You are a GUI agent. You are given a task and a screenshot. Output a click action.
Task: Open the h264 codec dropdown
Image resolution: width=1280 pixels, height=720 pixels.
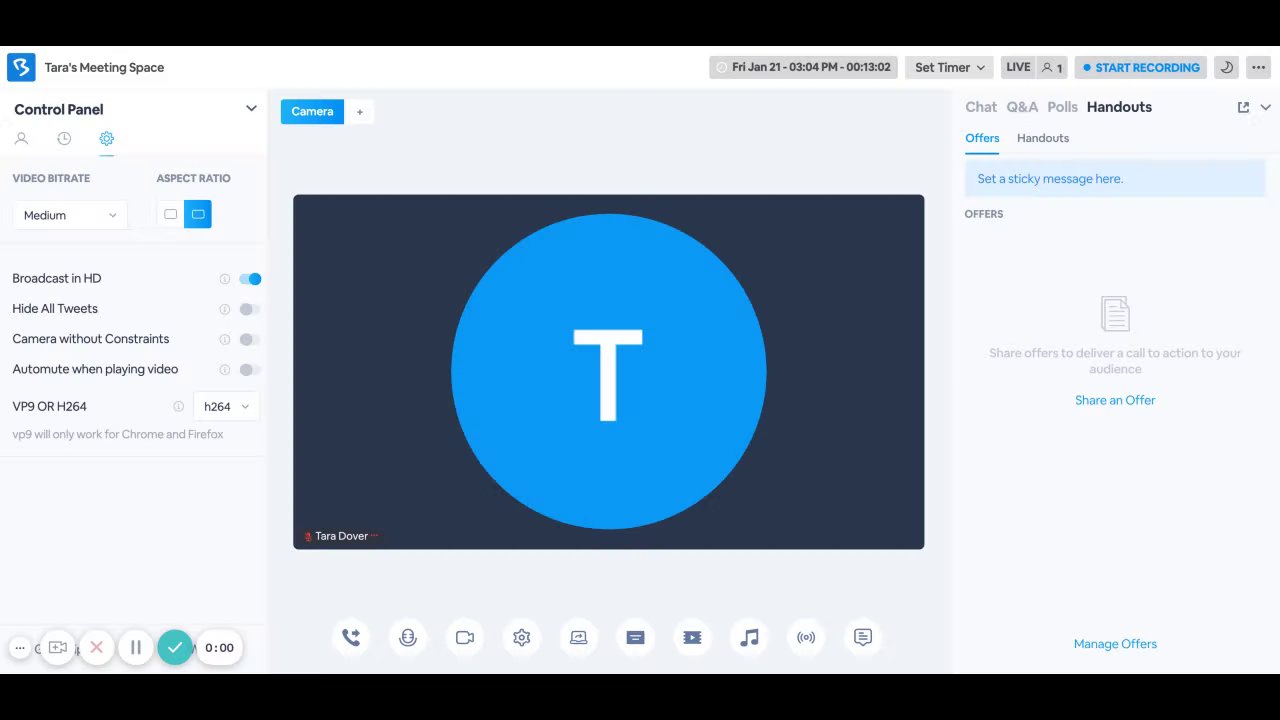[226, 407]
